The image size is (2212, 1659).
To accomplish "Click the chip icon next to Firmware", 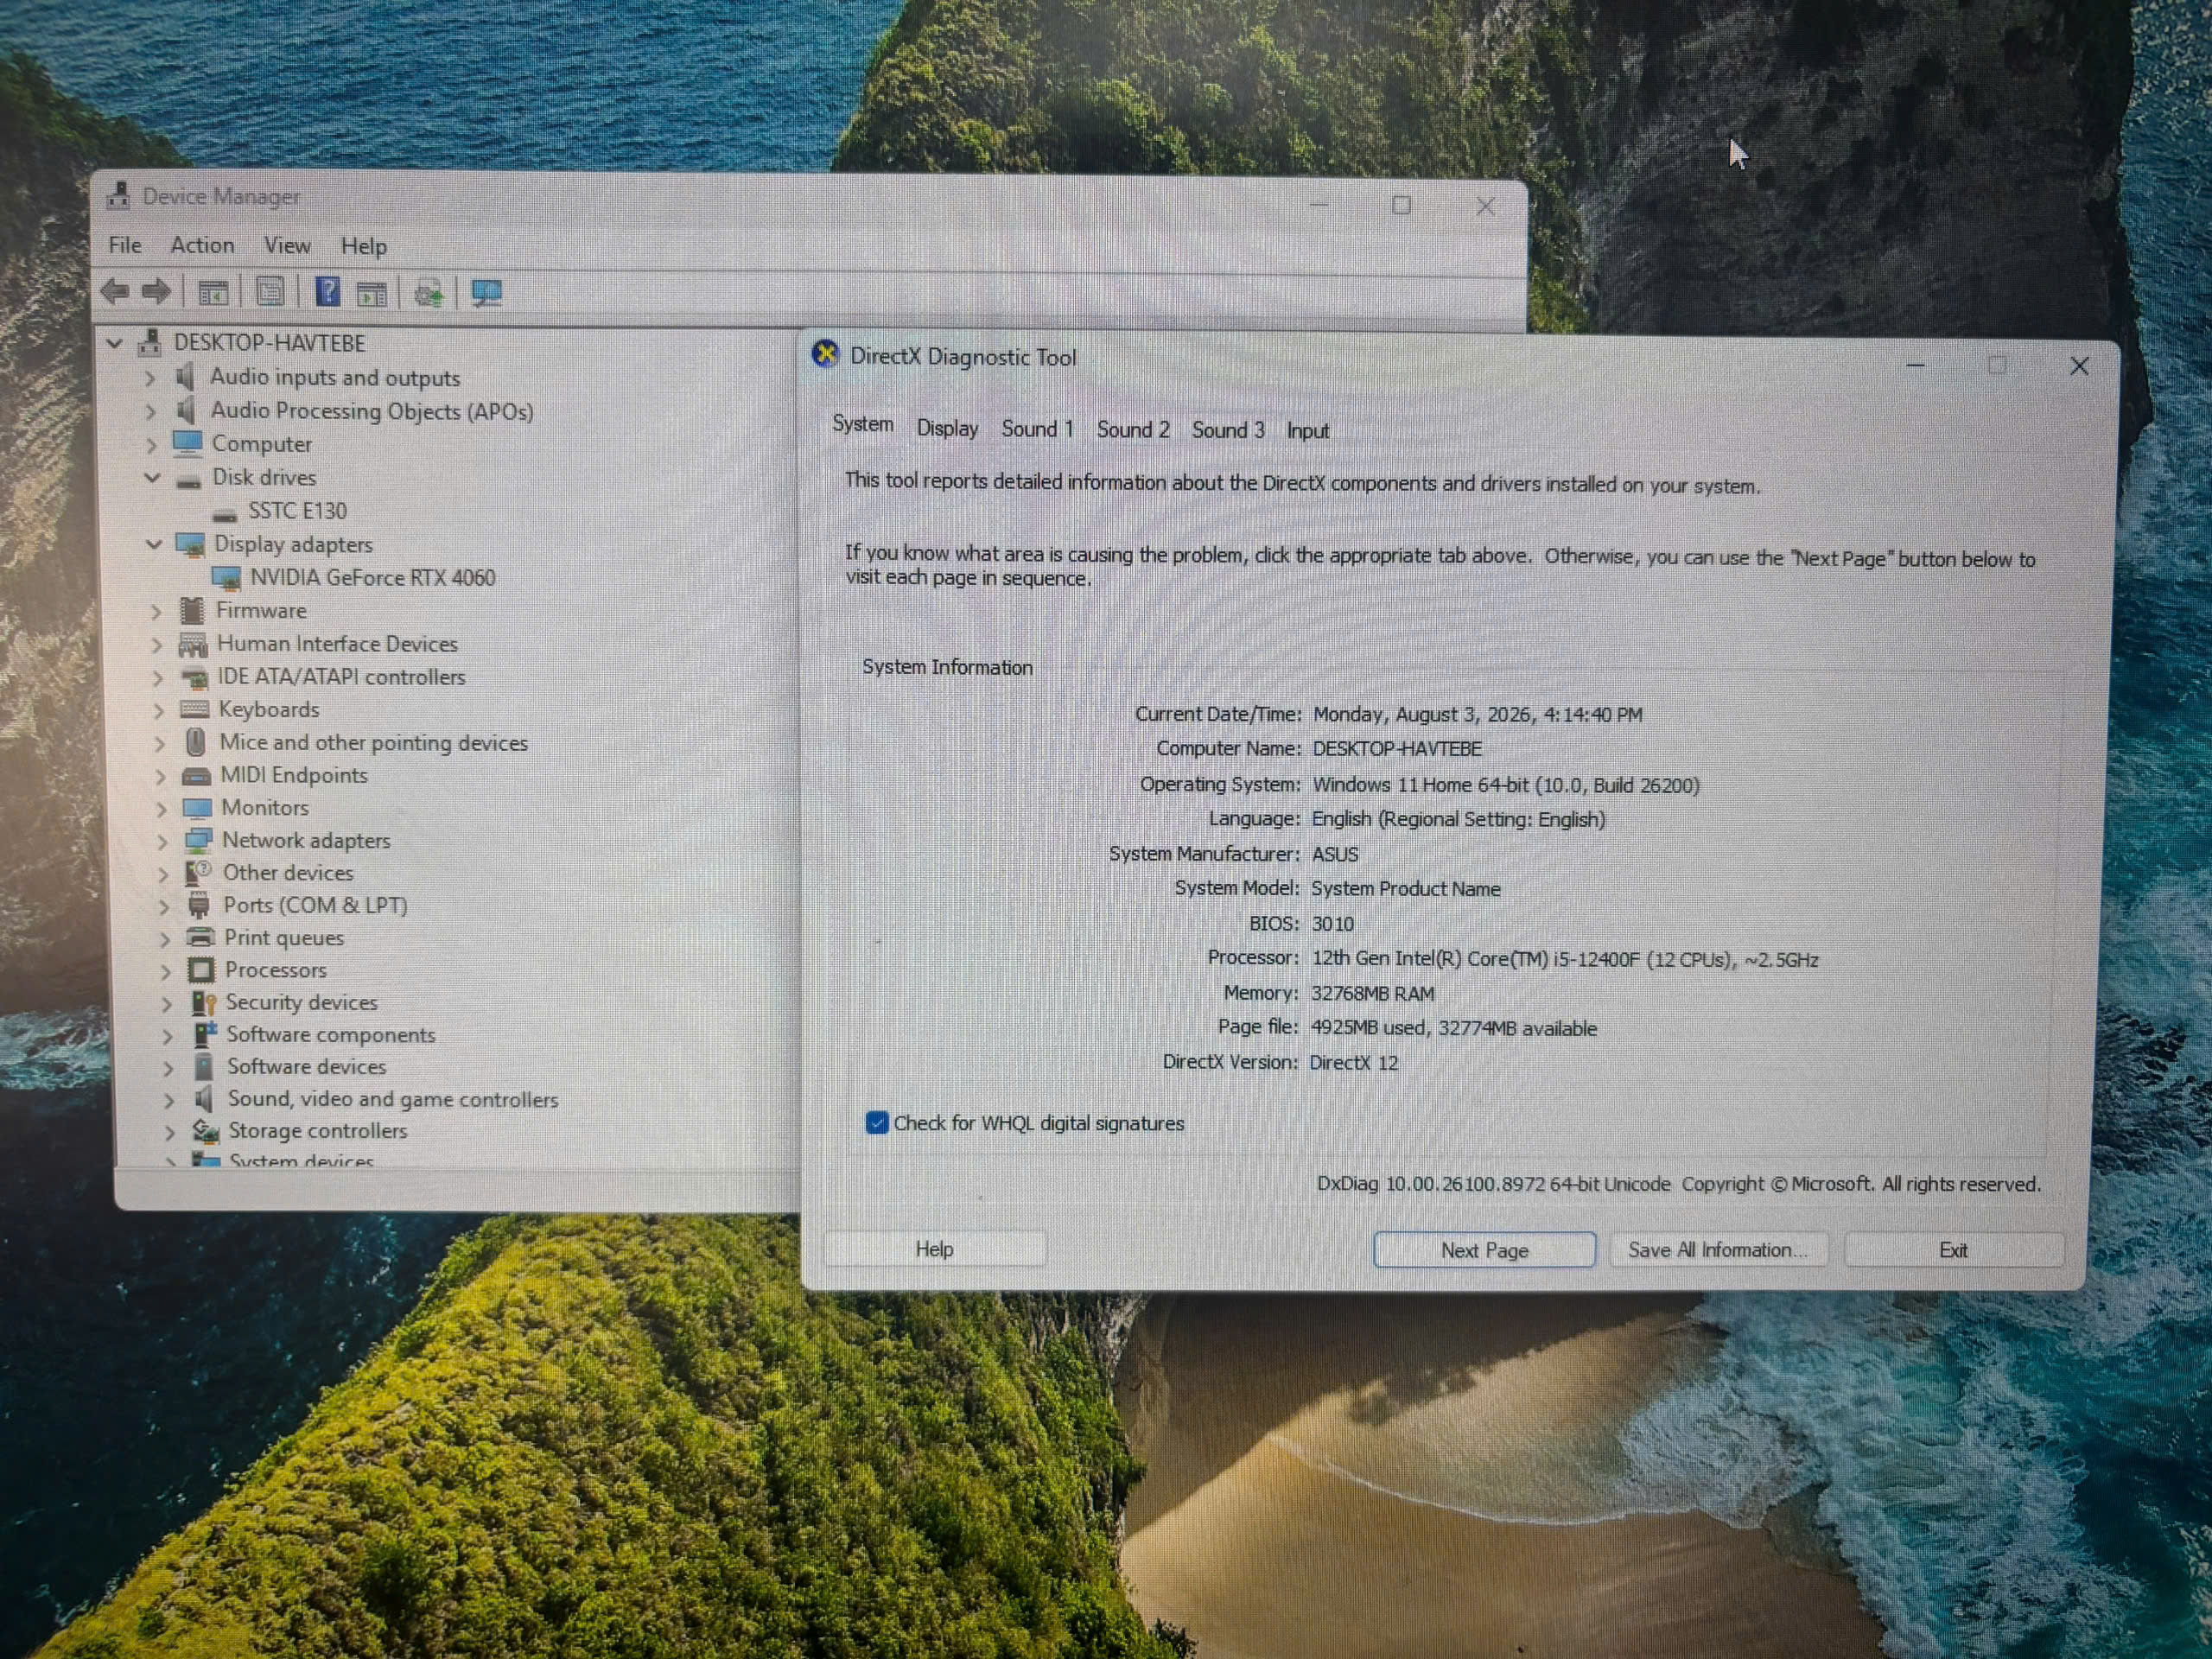I will coord(192,610).
